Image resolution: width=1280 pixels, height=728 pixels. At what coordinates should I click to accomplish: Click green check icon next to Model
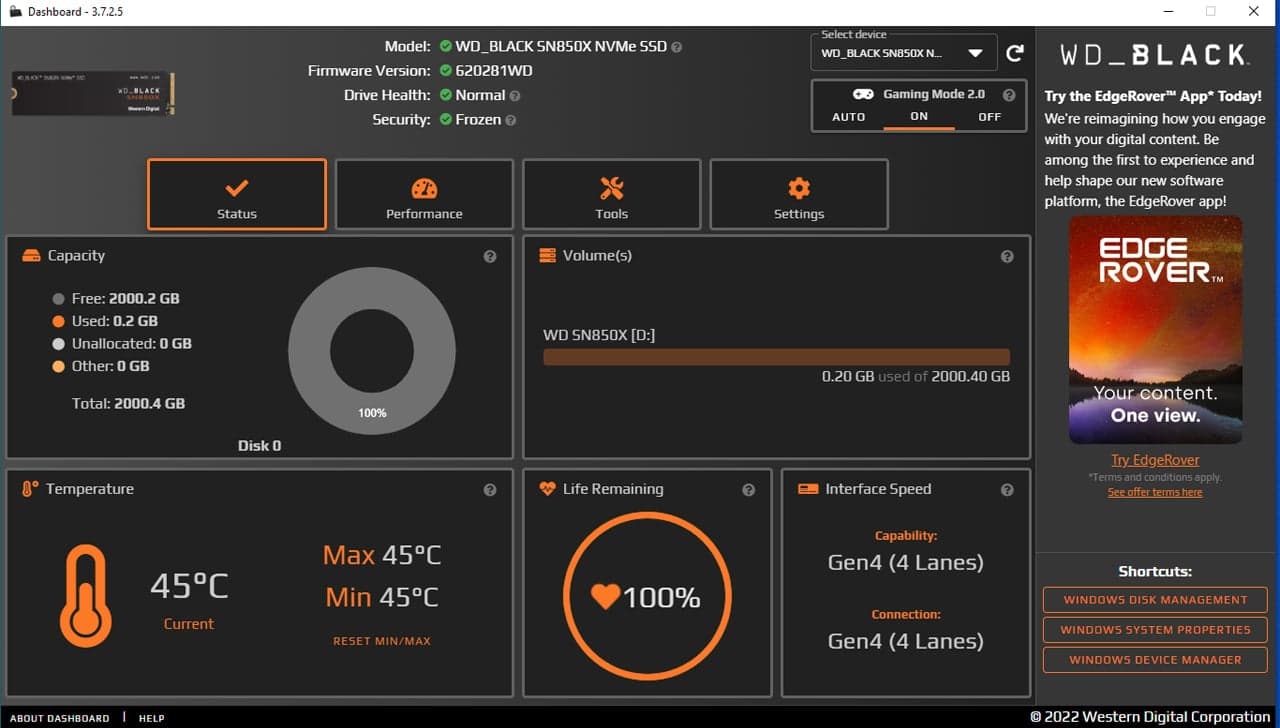click(445, 47)
